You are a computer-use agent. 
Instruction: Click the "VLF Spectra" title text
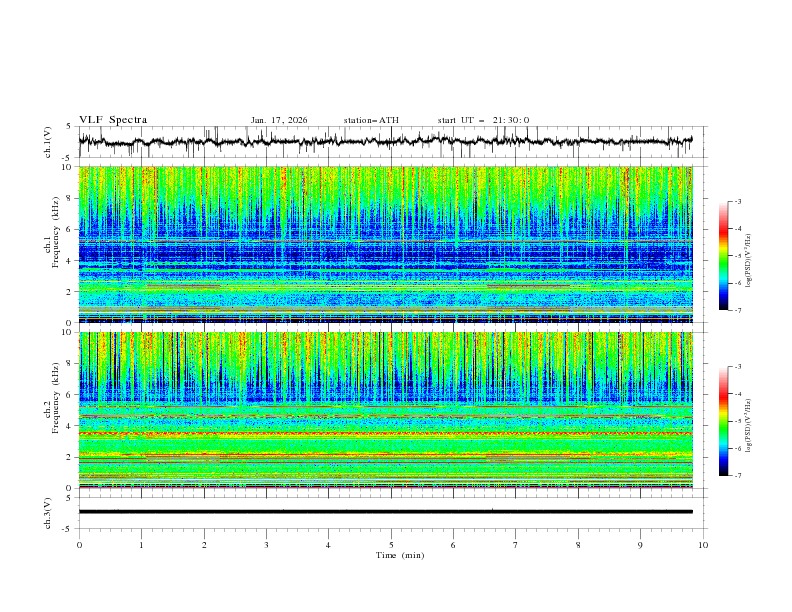pos(113,120)
